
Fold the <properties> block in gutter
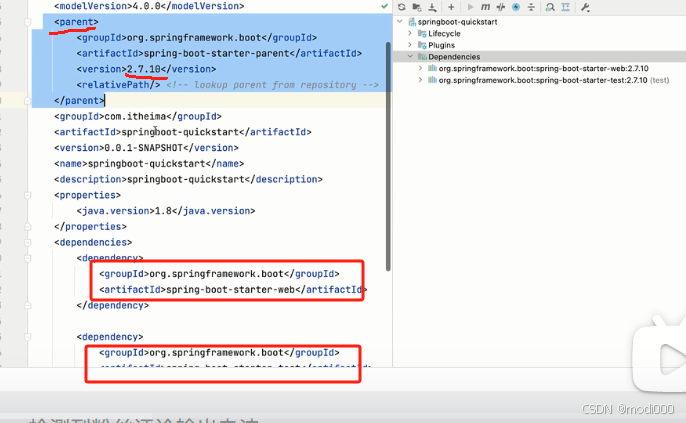point(27,195)
